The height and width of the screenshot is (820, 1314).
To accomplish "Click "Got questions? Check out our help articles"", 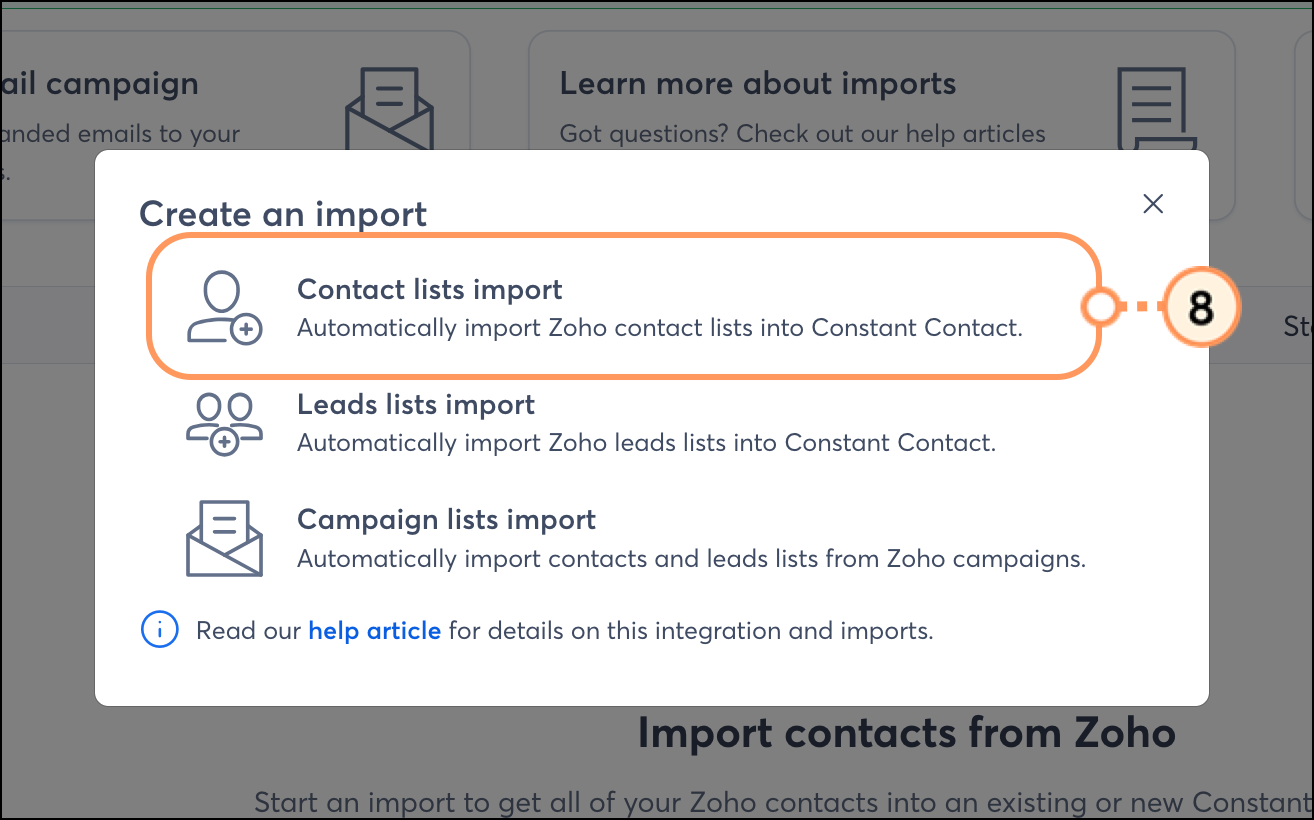I will 802,134.
